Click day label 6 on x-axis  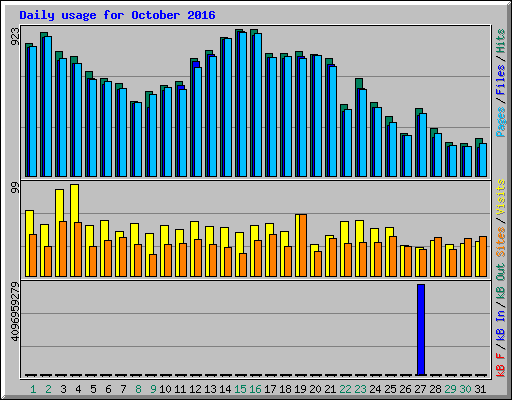click(108, 389)
